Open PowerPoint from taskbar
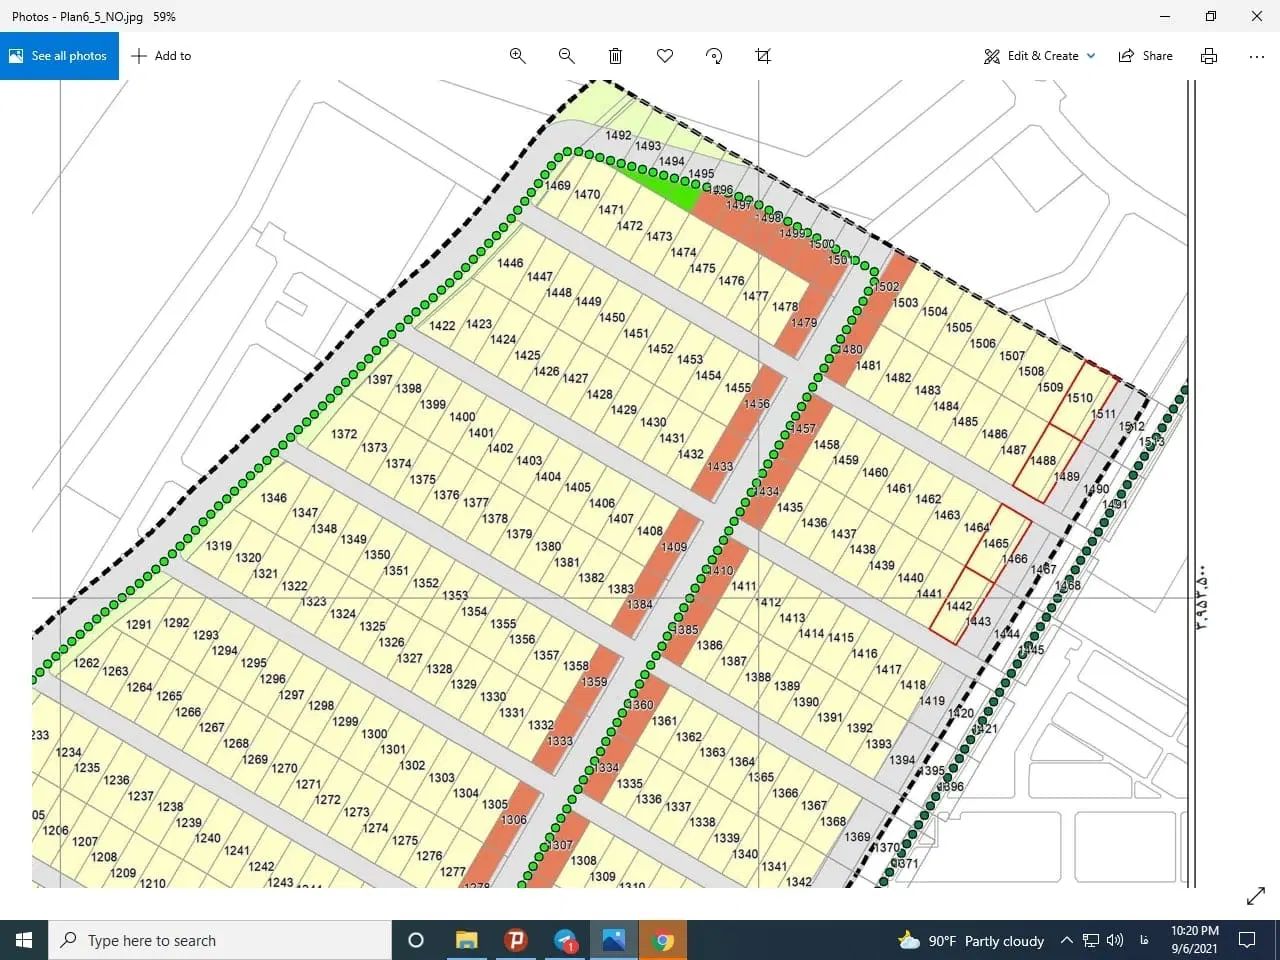This screenshot has width=1280, height=960. tap(516, 940)
